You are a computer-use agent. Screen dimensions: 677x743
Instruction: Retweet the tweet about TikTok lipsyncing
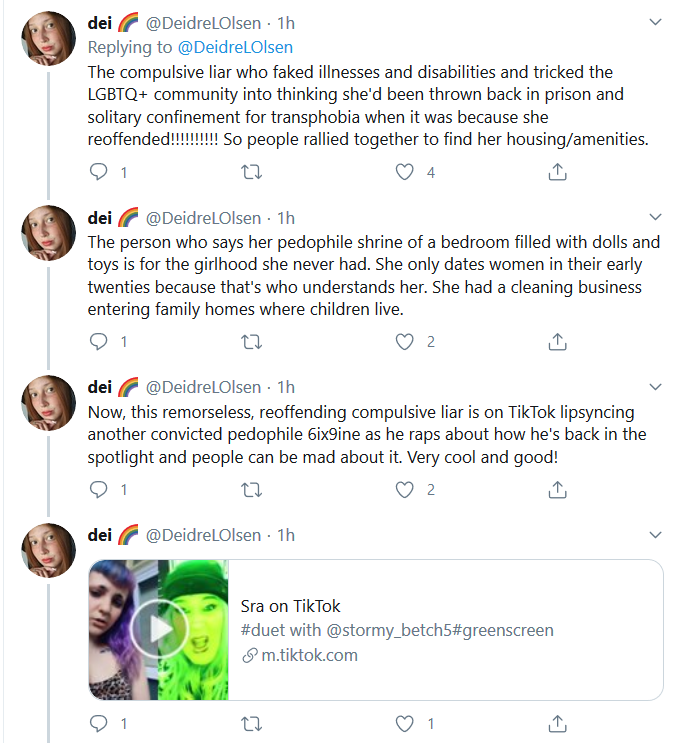(x=252, y=489)
